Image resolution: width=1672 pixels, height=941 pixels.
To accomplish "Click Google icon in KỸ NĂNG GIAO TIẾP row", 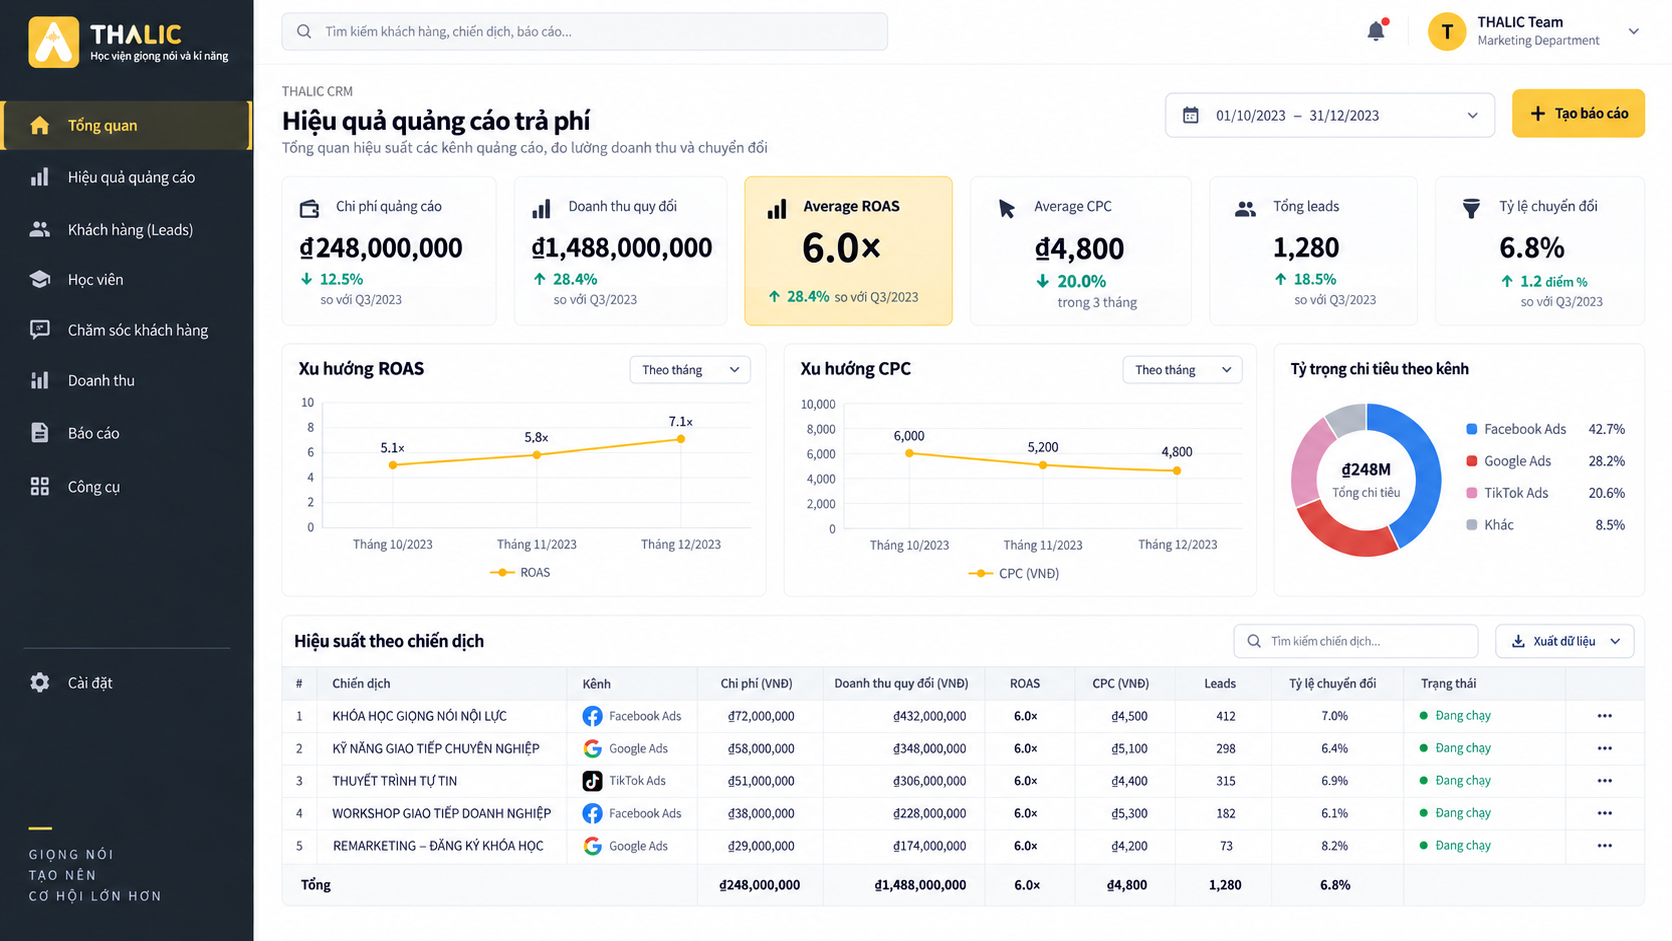I will (592, 748).
